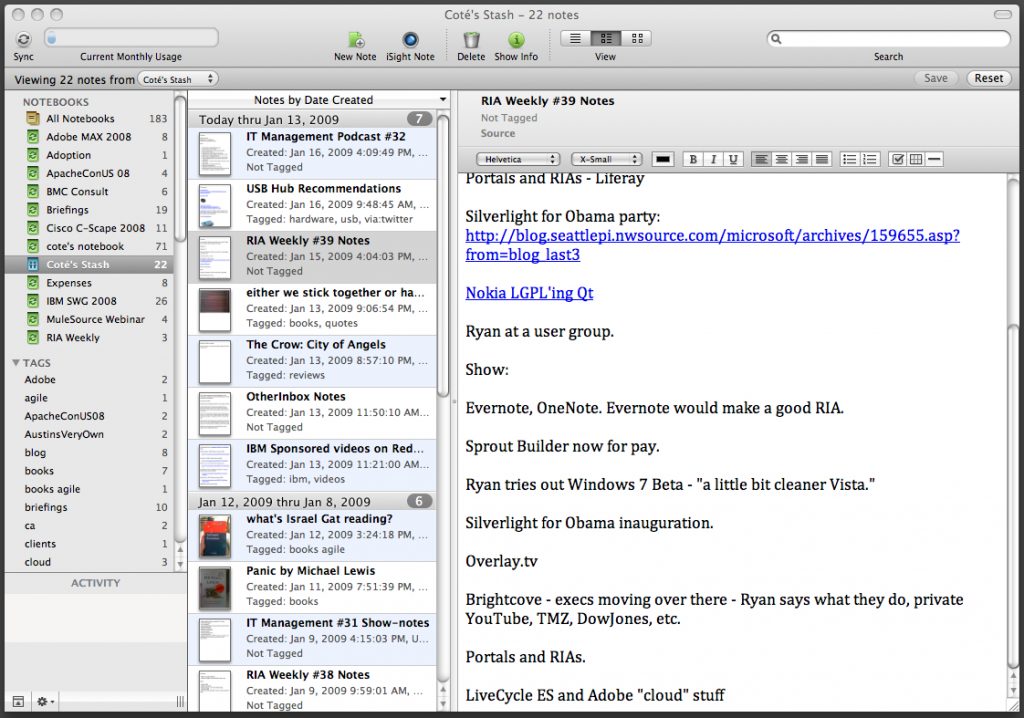This screenshot has height=718, width=1024.
Task: Select IBM Sponsored videos note
Action: click(312, 465)
